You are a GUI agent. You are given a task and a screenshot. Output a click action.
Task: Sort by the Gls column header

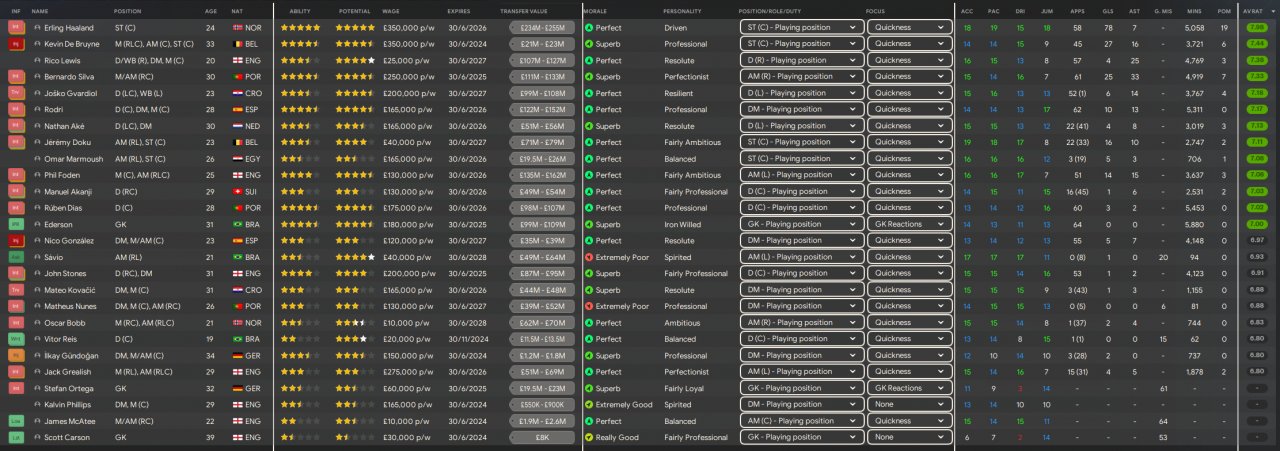[1106, 10]
